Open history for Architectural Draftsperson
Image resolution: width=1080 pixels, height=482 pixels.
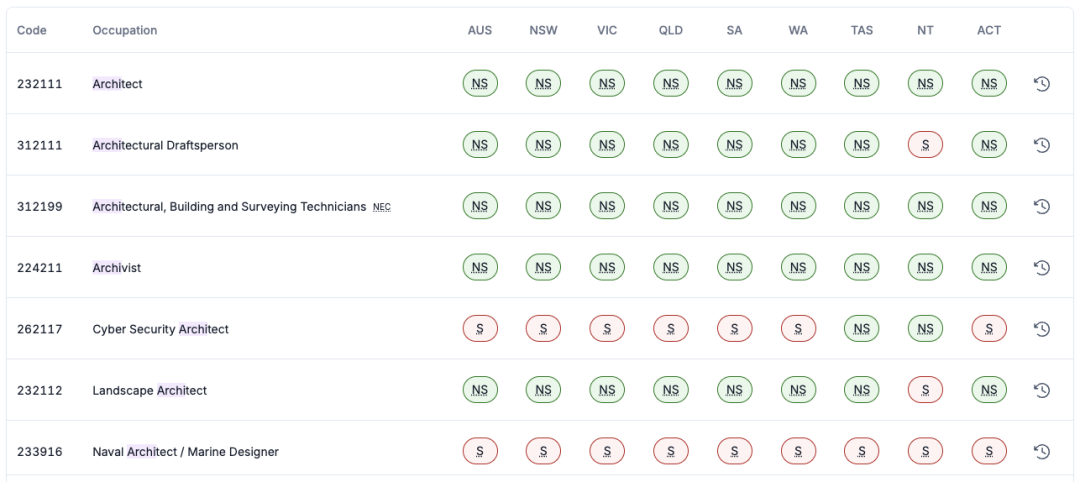point(1041,145)
